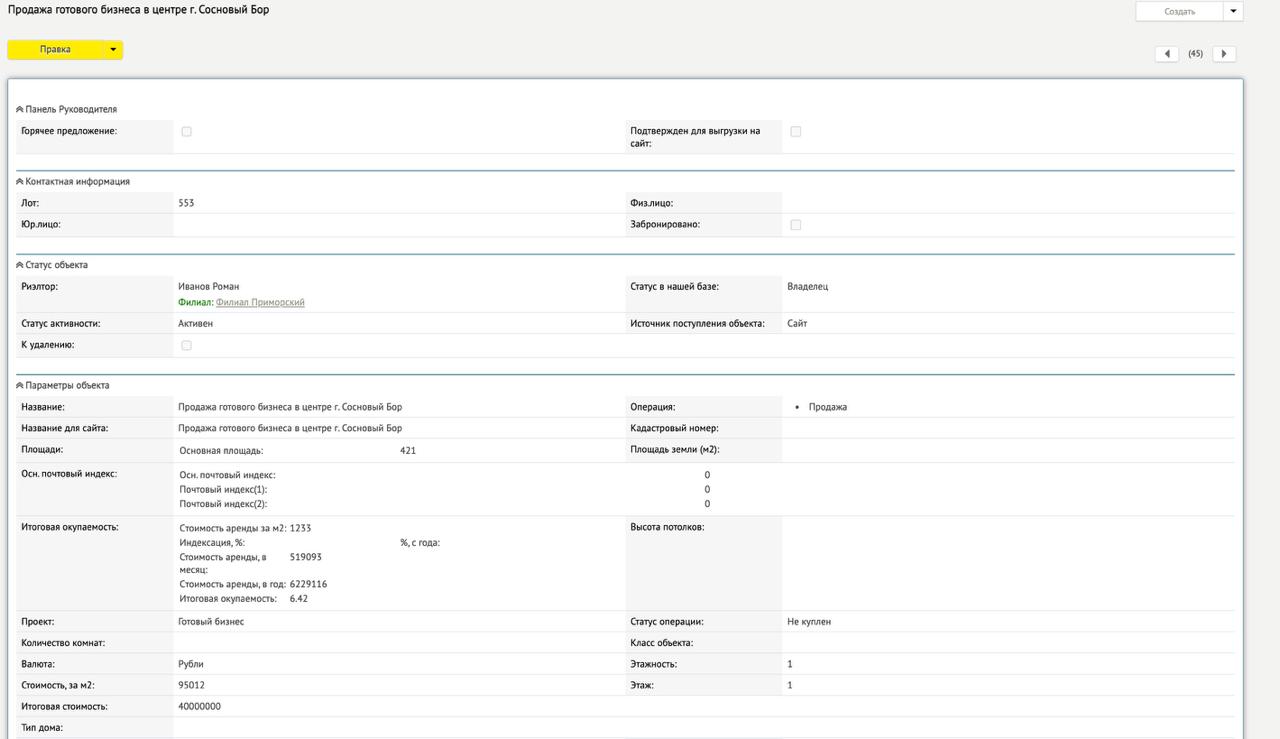
Task: Collapse the Контактная информация section
Action: (x=20, y=182)
